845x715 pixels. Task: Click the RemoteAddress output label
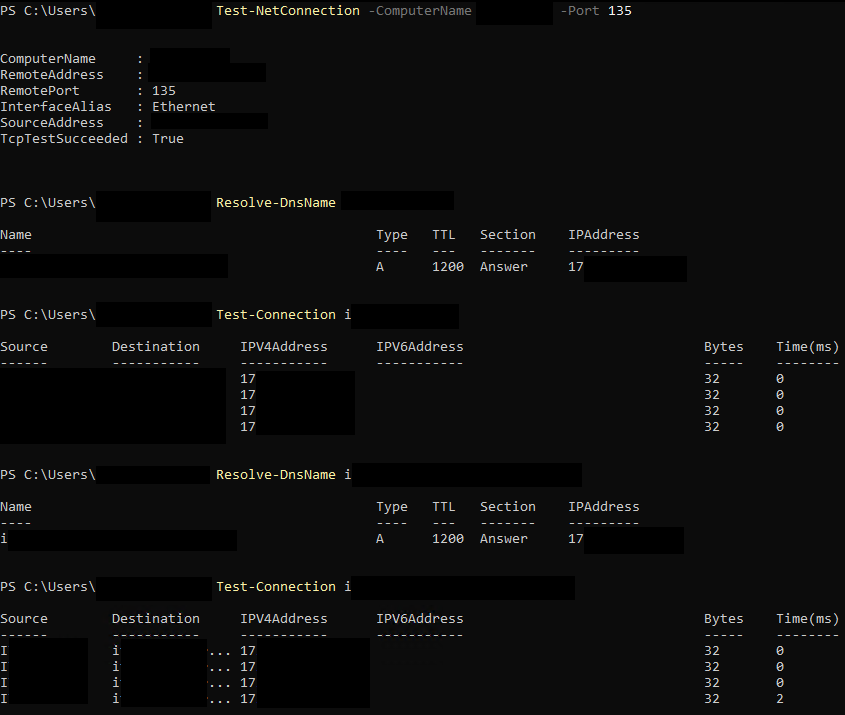point(52,75)
